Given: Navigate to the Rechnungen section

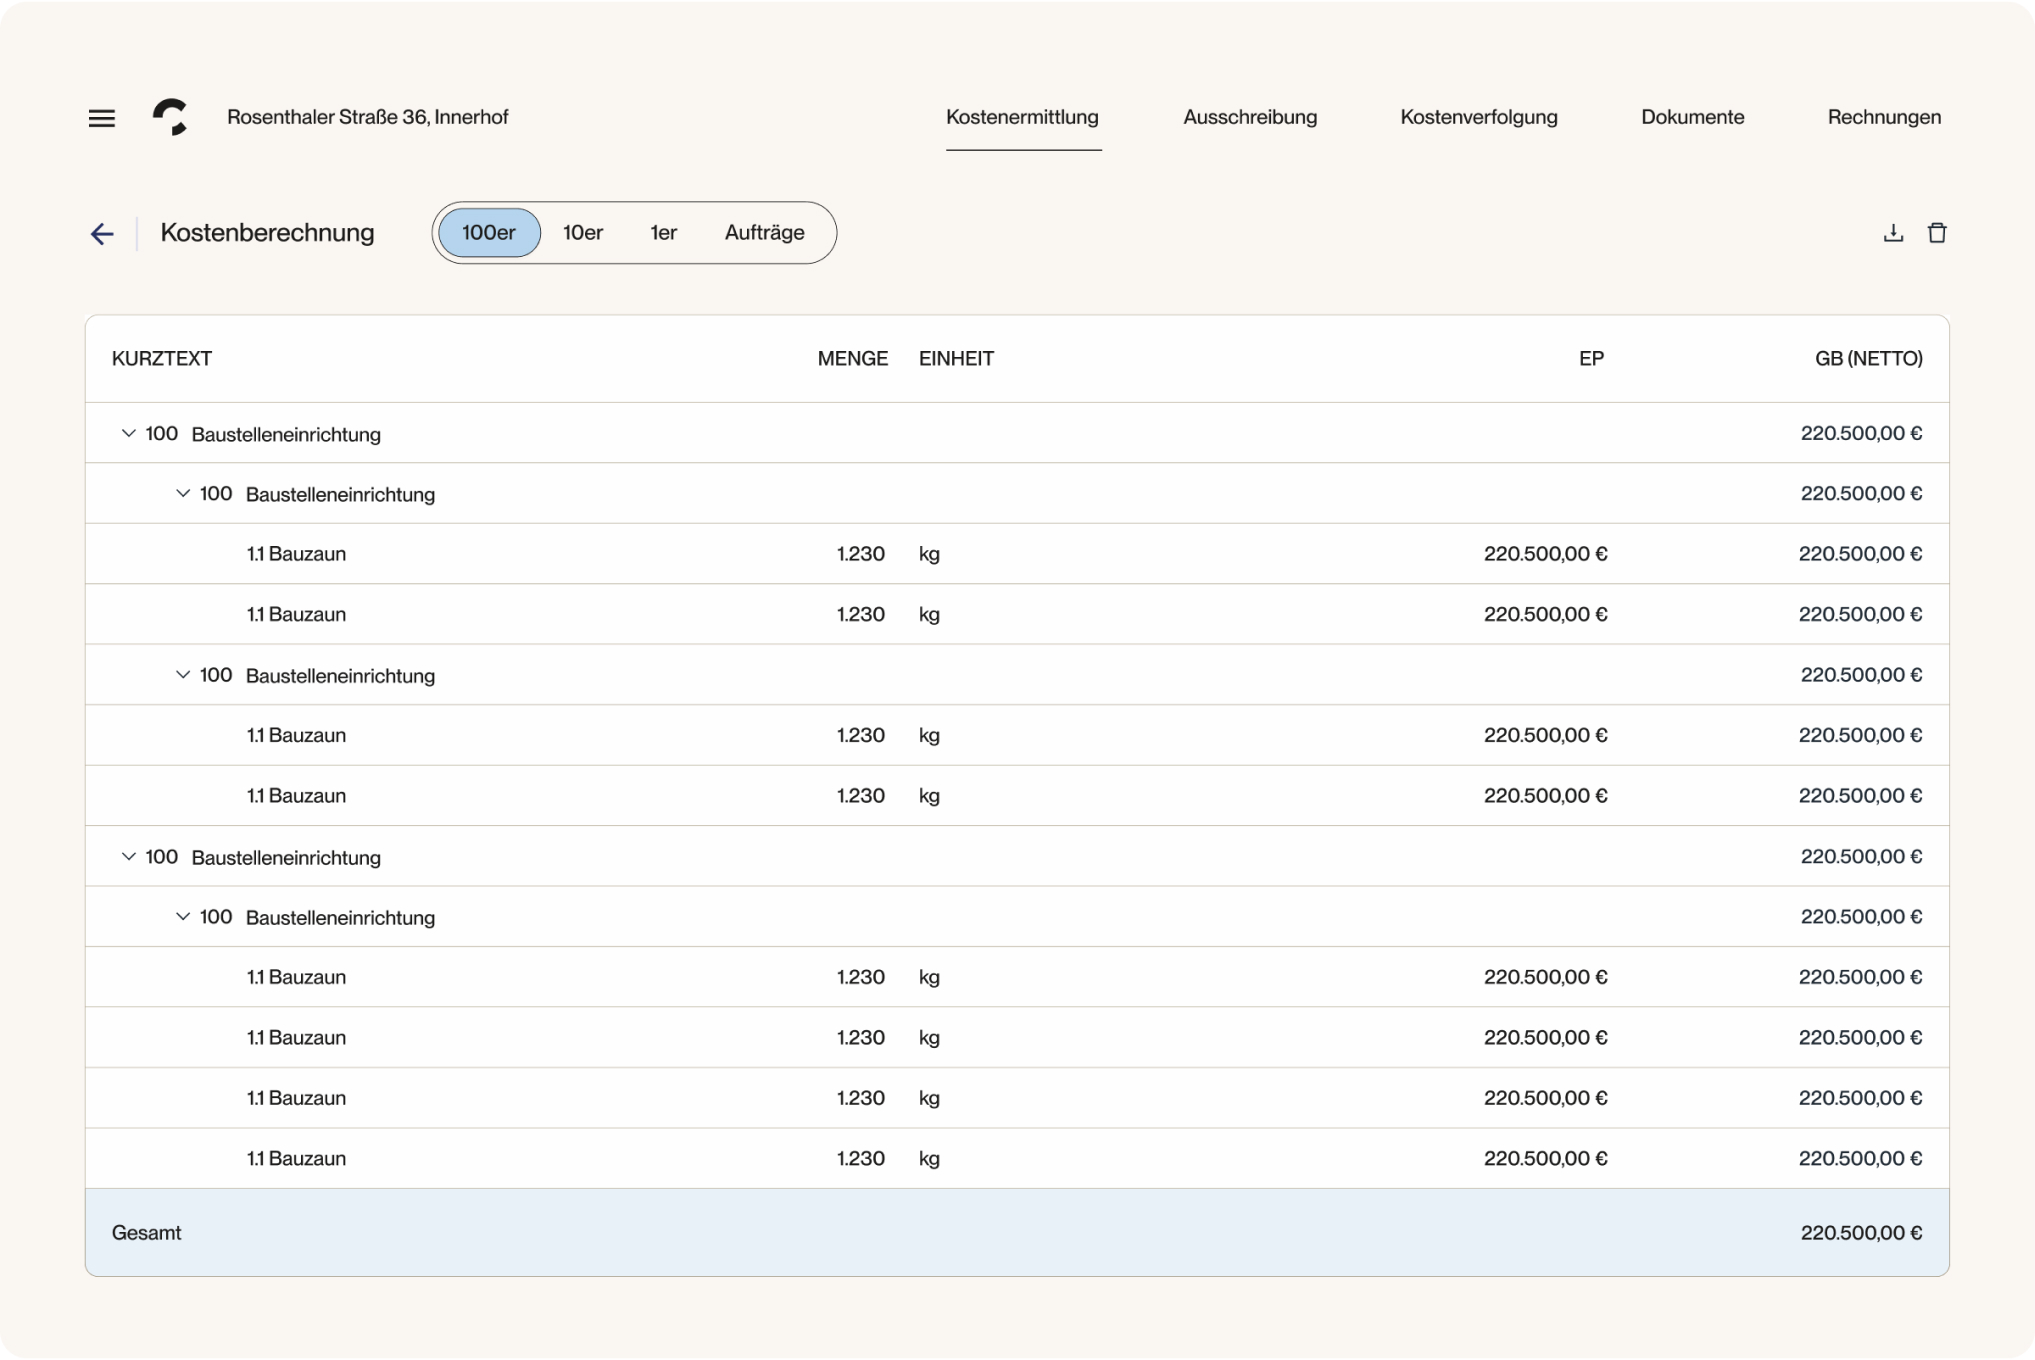Looking at the screenshot, I should pyautogui.click(x=1884, y=117).
